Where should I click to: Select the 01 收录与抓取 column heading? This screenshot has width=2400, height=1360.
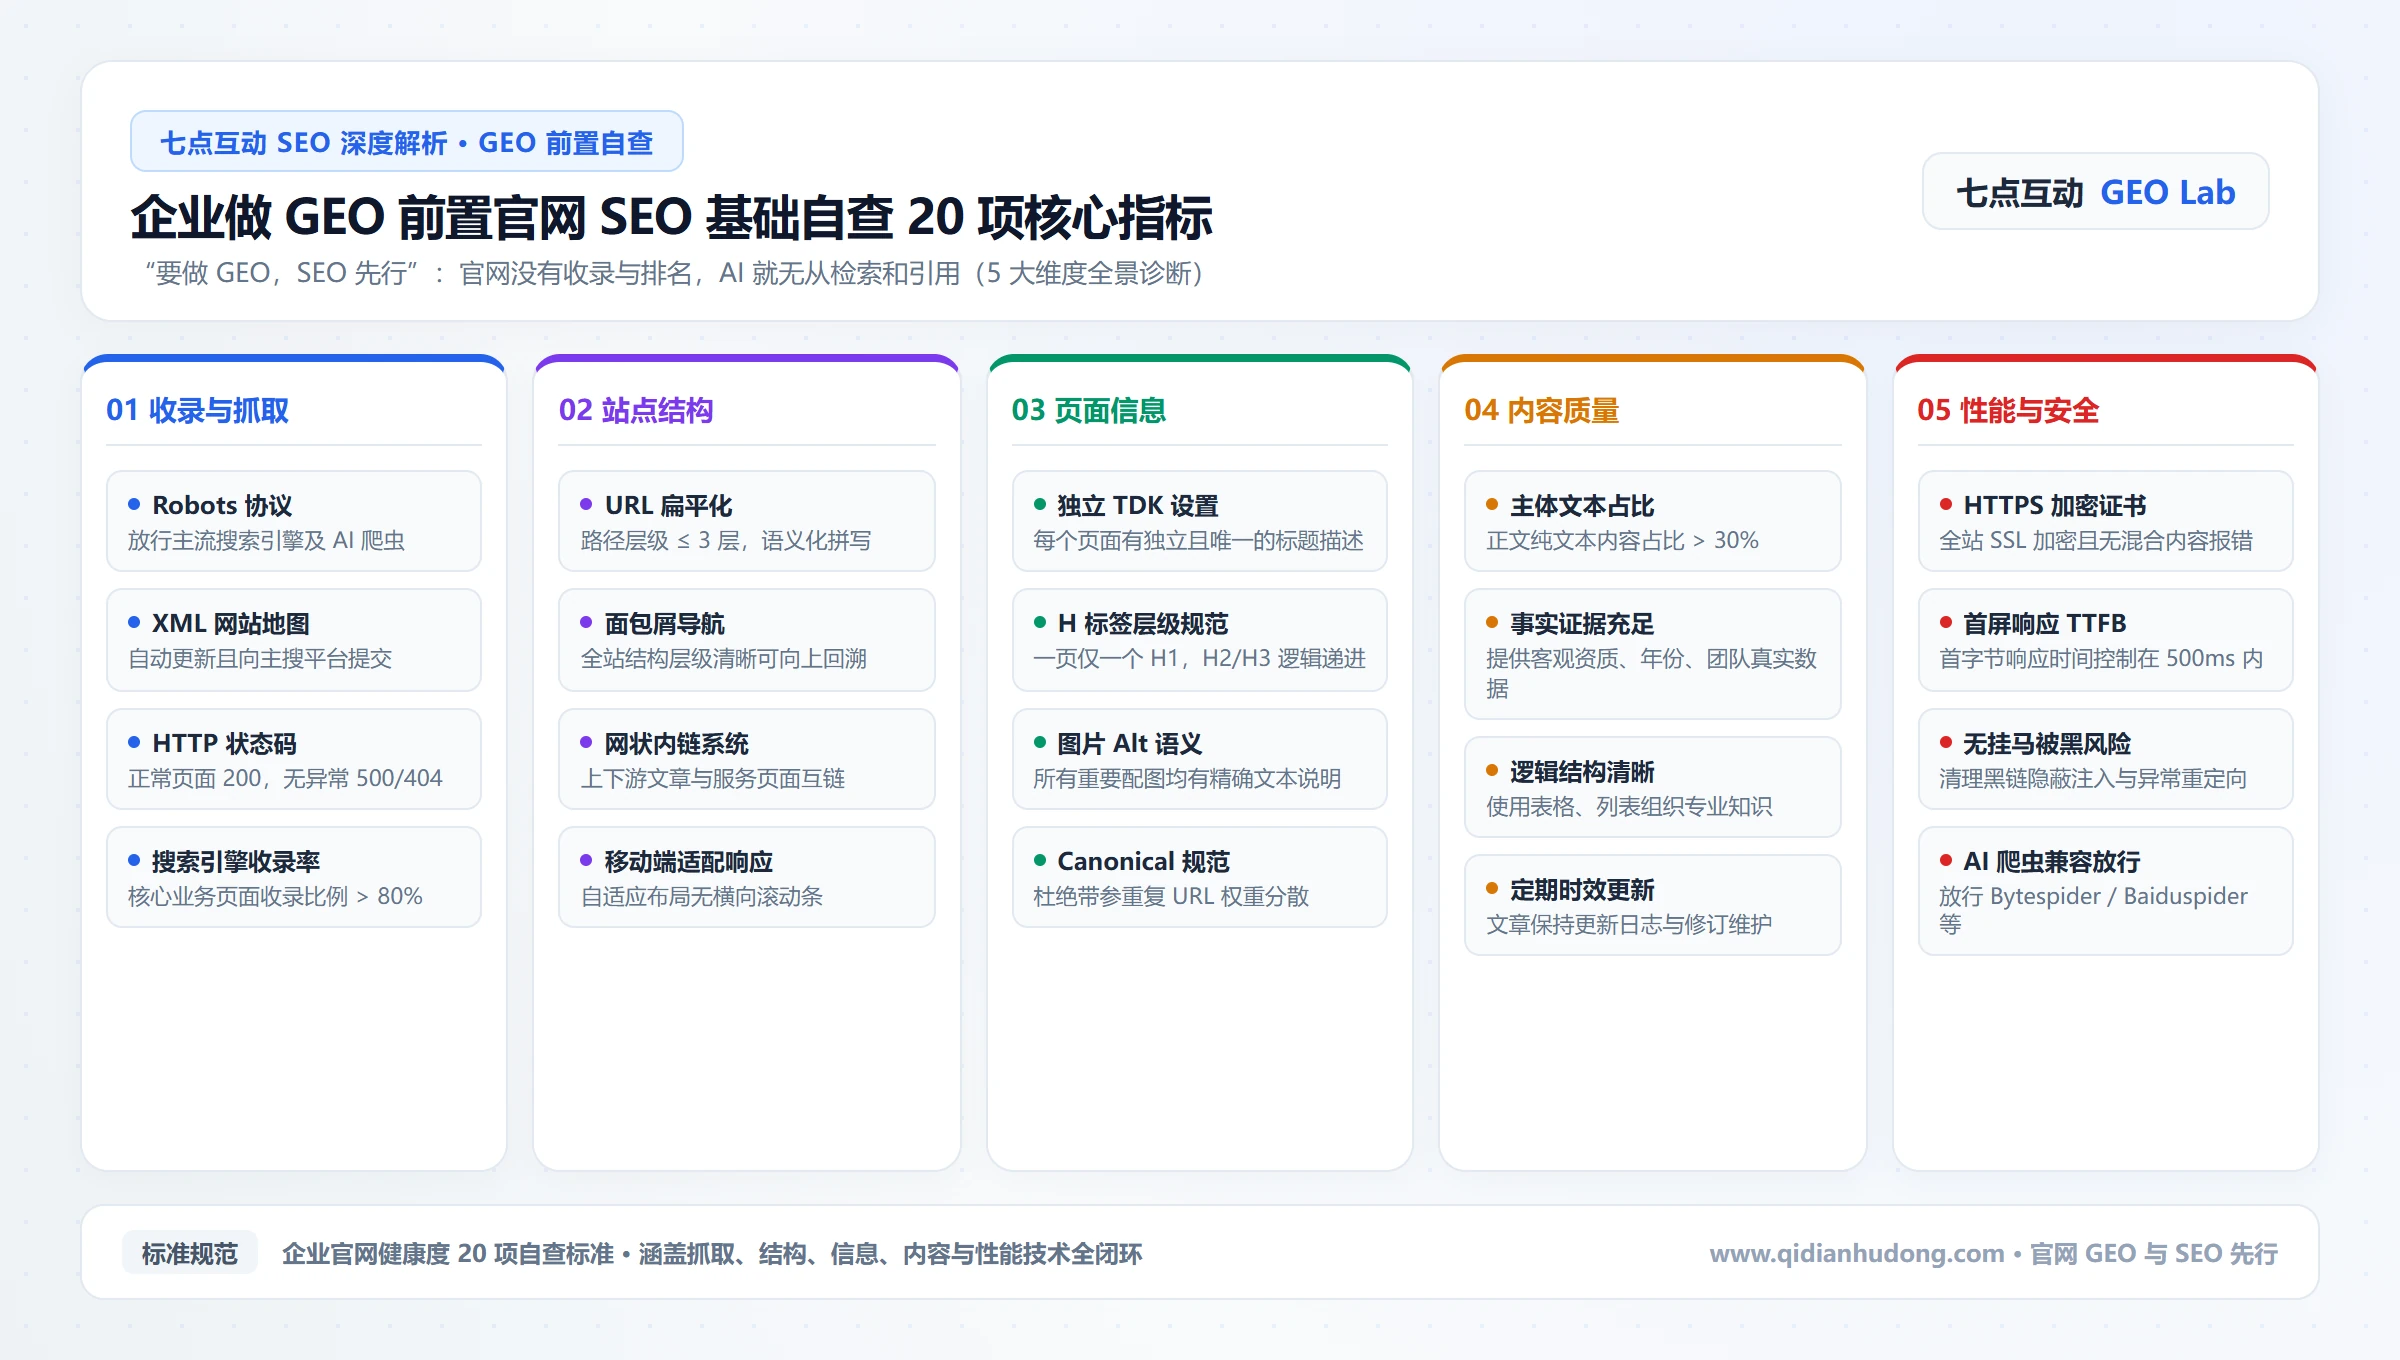point(198,410)
